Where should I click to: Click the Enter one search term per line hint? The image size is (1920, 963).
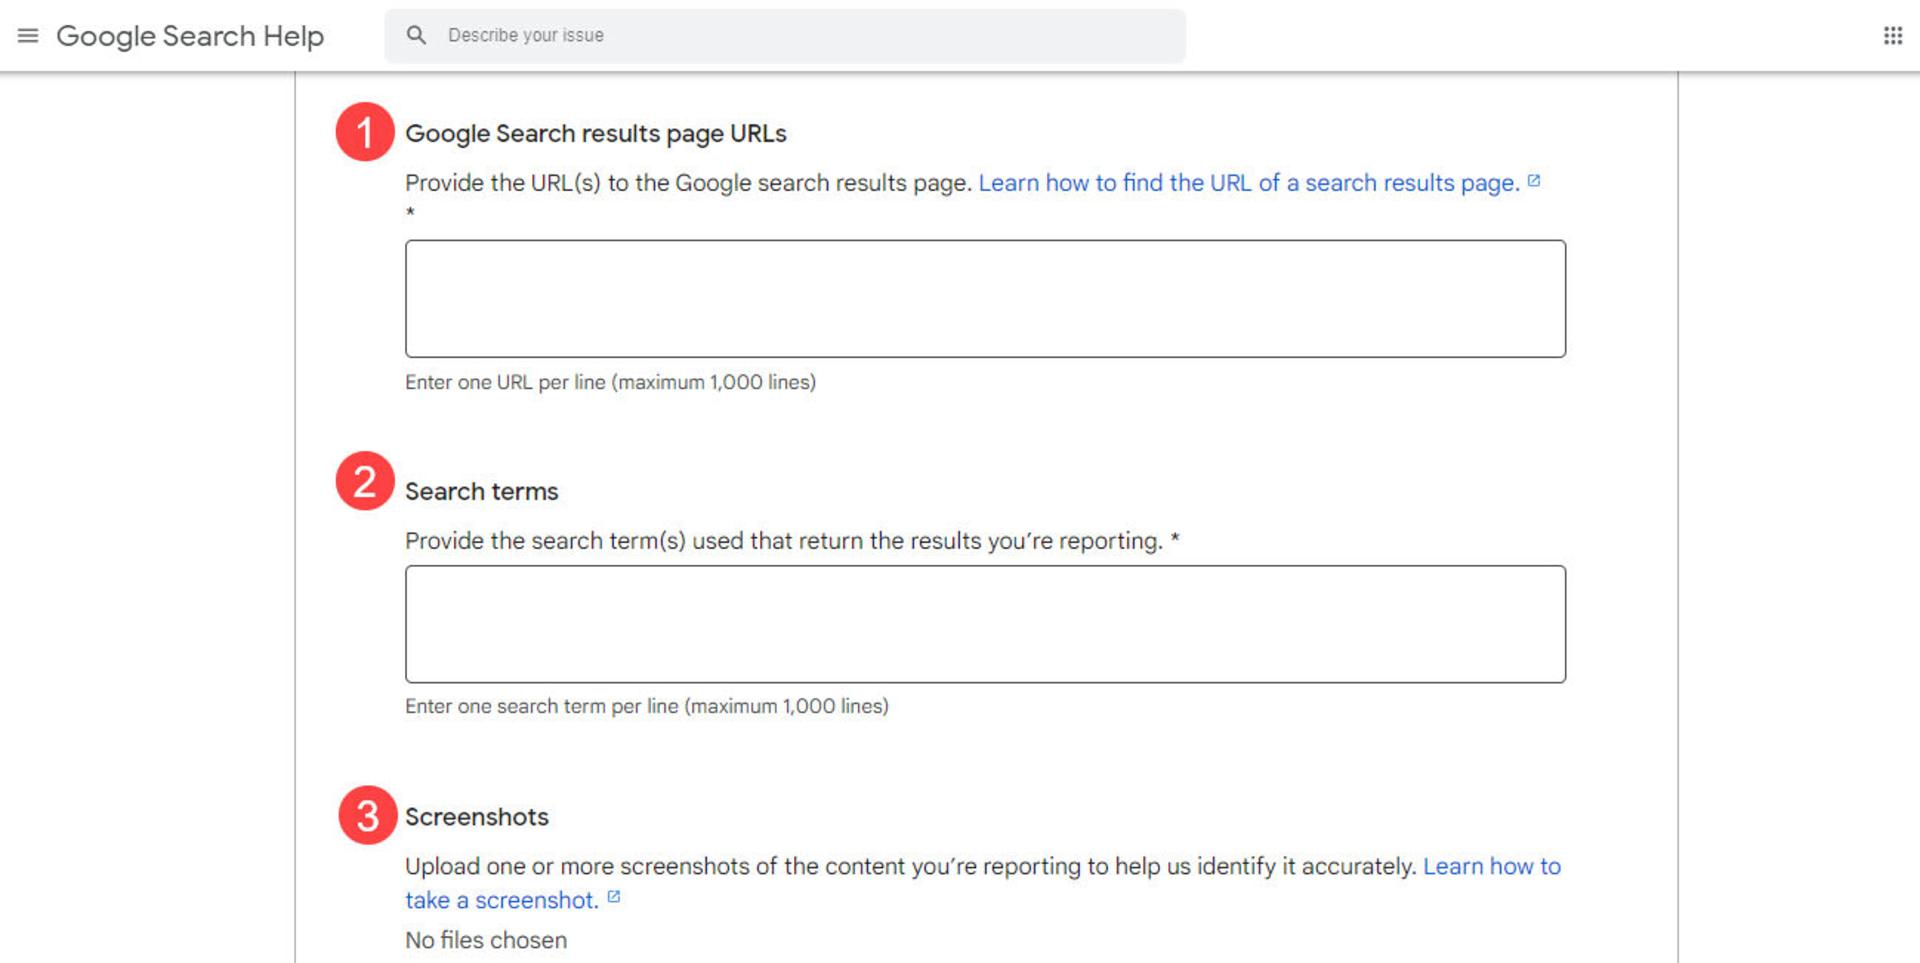pyautogui.click(x=647, y=706)
